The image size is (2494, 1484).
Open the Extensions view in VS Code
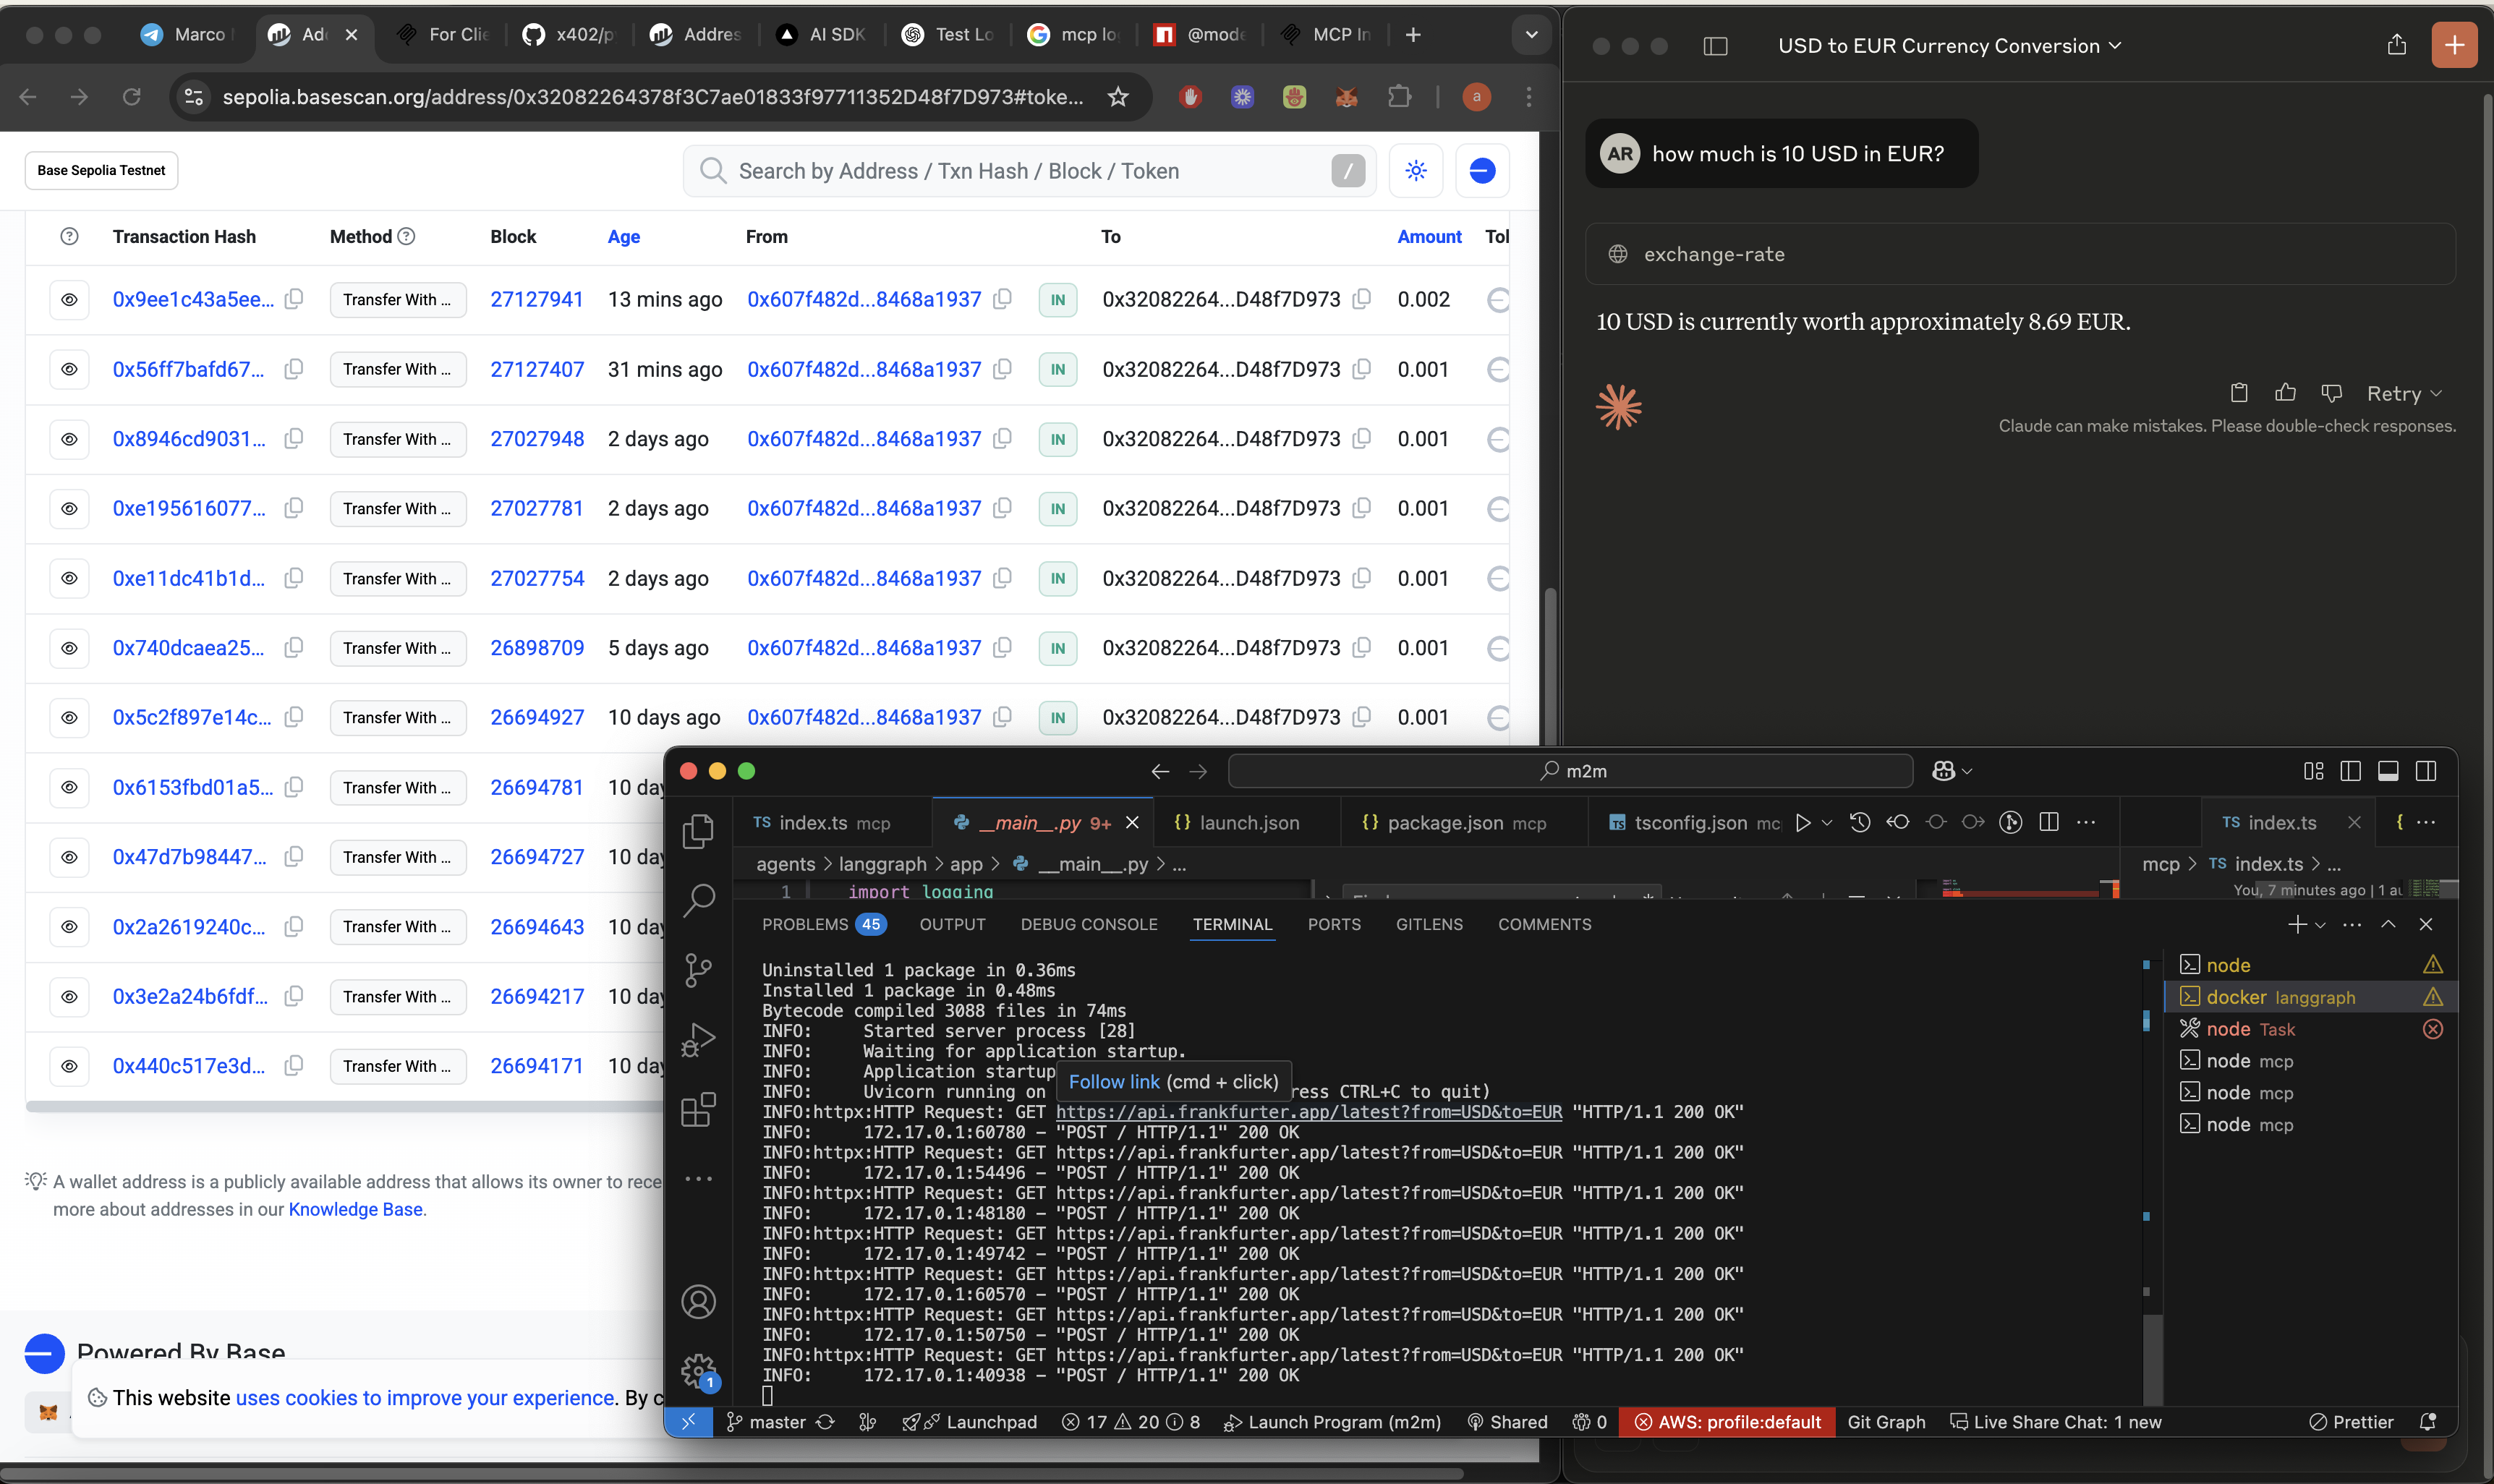[x=698, y=1109]
